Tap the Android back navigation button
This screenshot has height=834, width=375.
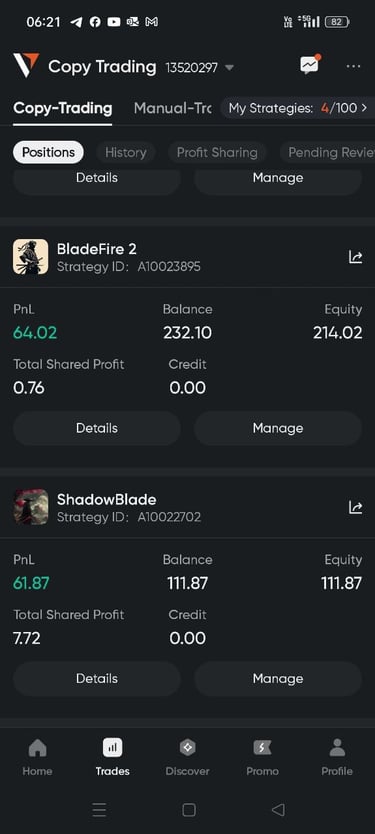[x=278, y=810]
